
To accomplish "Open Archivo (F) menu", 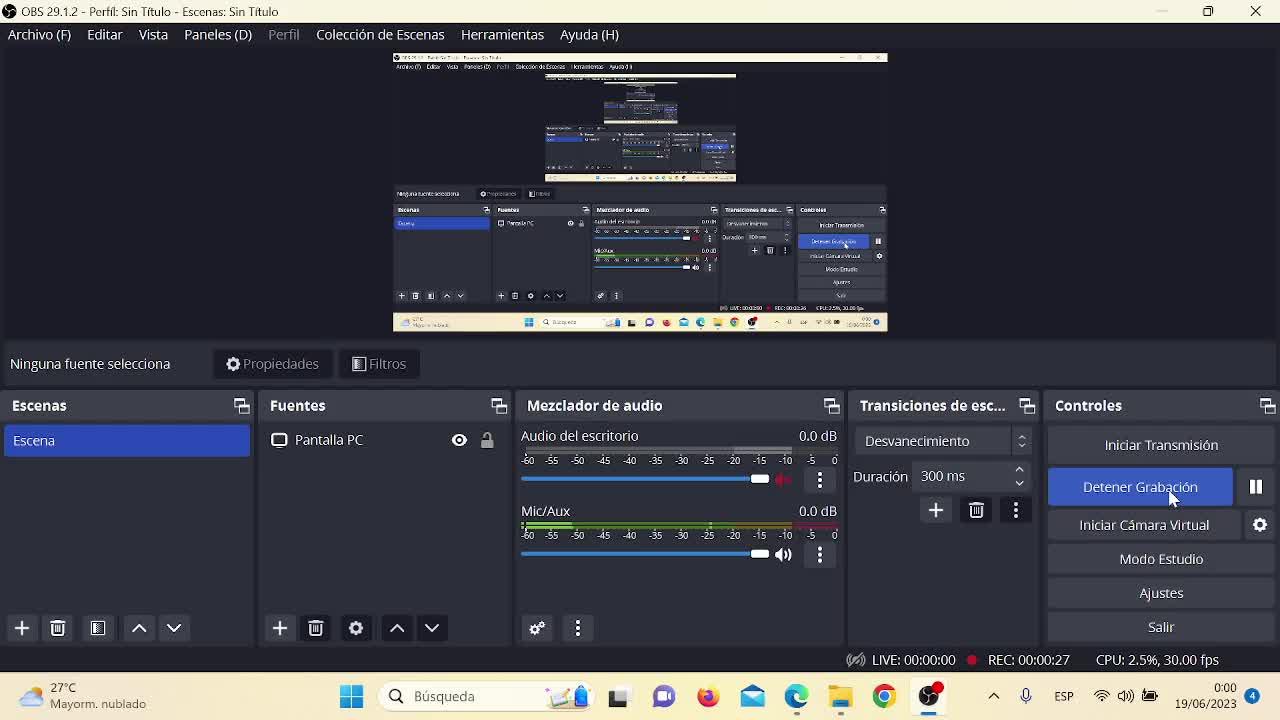I will pyautogui.click(x=39, y=35).
